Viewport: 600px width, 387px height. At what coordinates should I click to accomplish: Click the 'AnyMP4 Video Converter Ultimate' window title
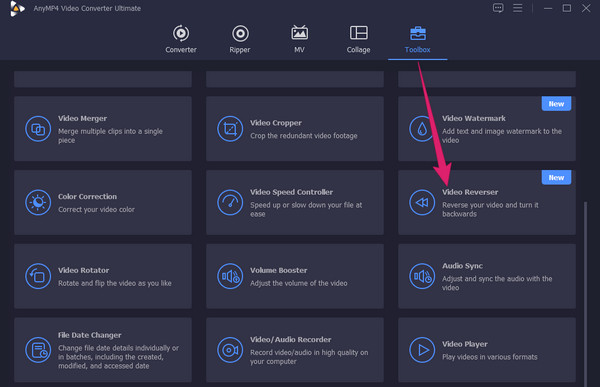pos(87,8)
